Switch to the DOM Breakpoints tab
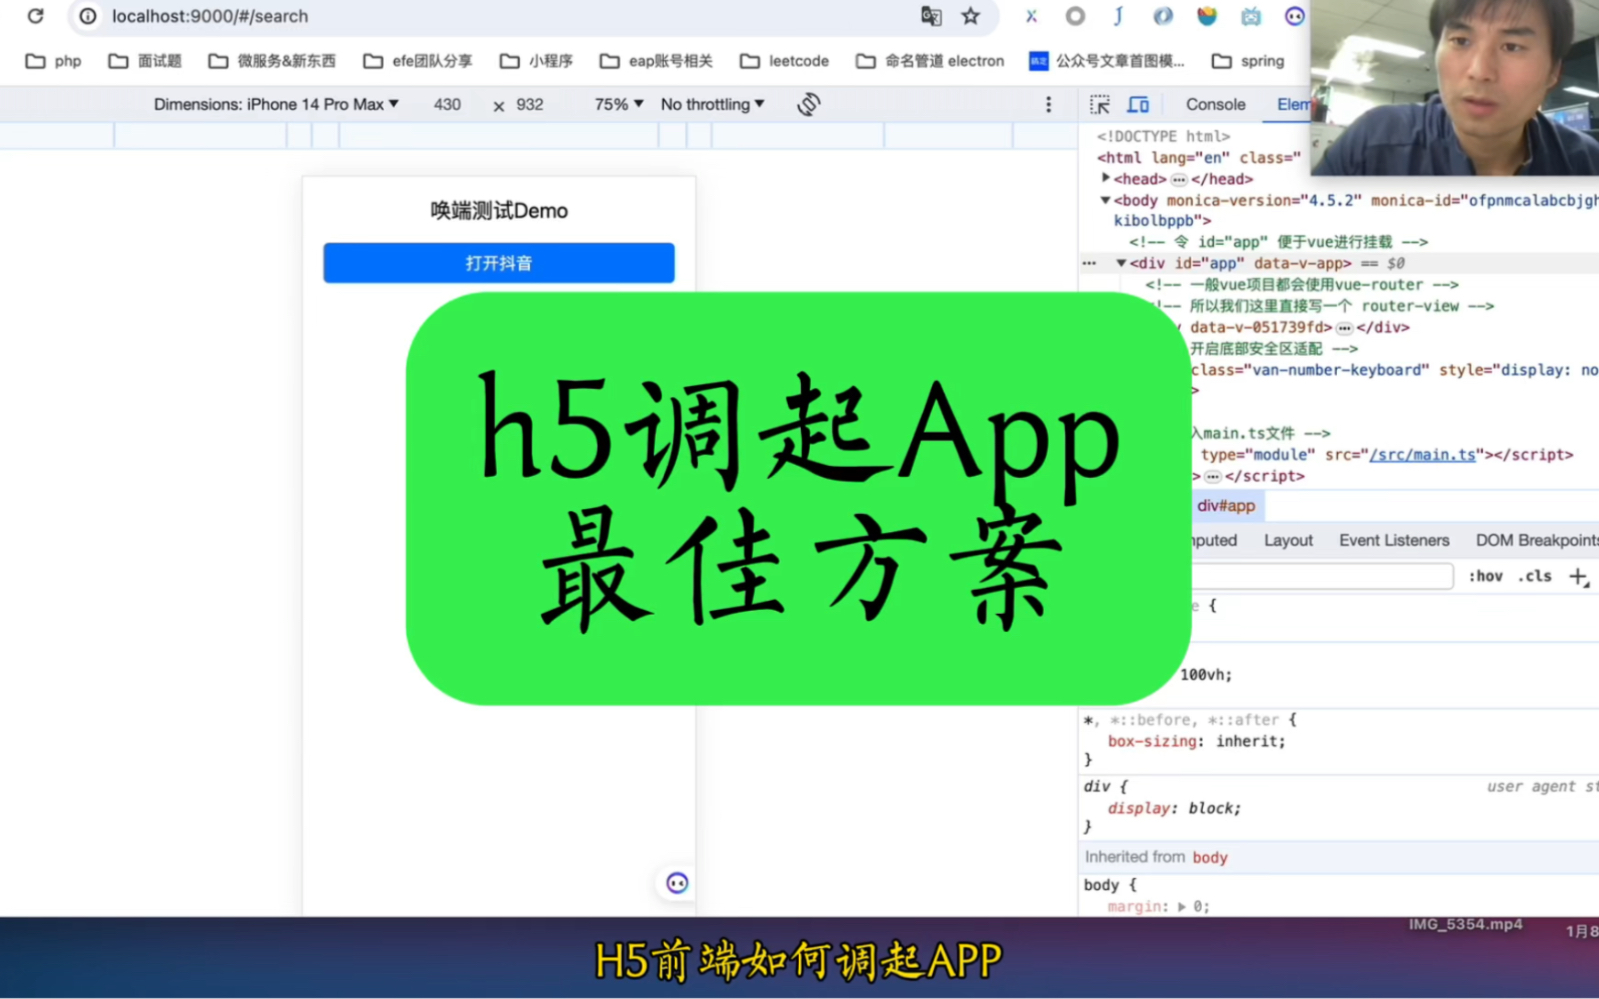 (x=1537, y=540)
